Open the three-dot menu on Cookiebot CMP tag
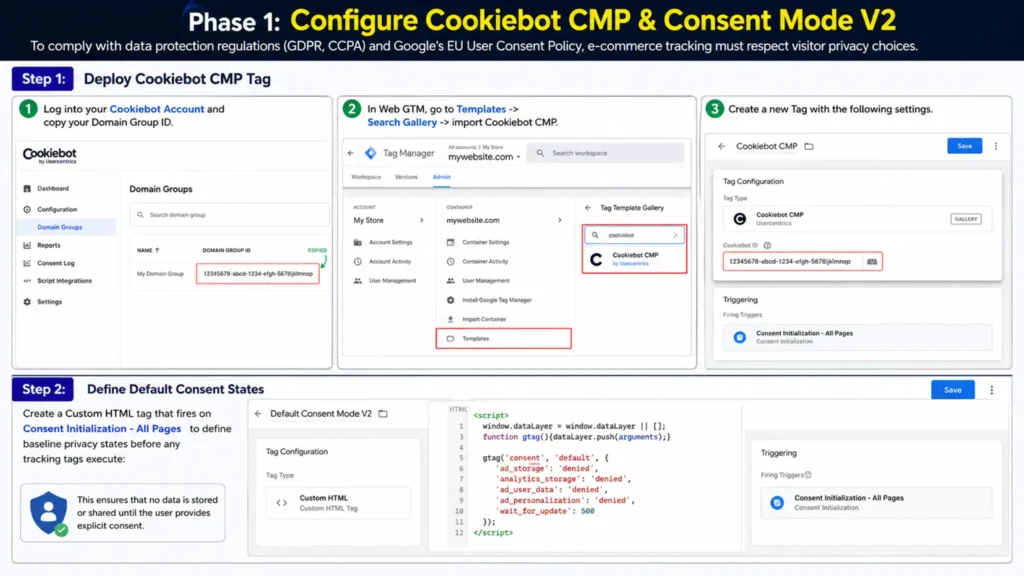 (996, 146)
